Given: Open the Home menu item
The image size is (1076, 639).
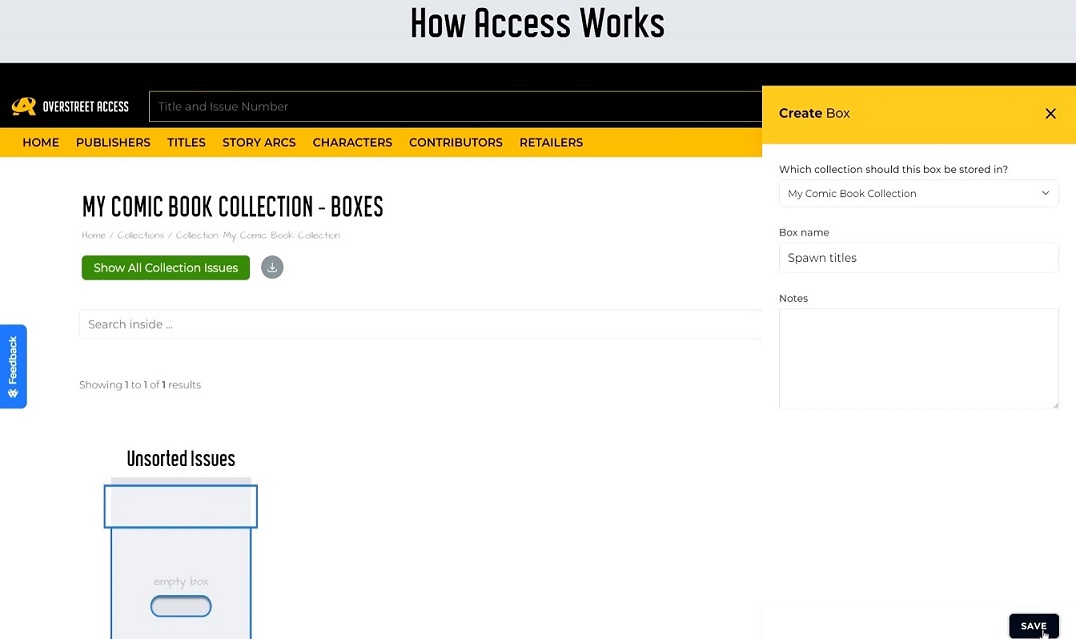Looking at the screenshot, I should 41,142.
